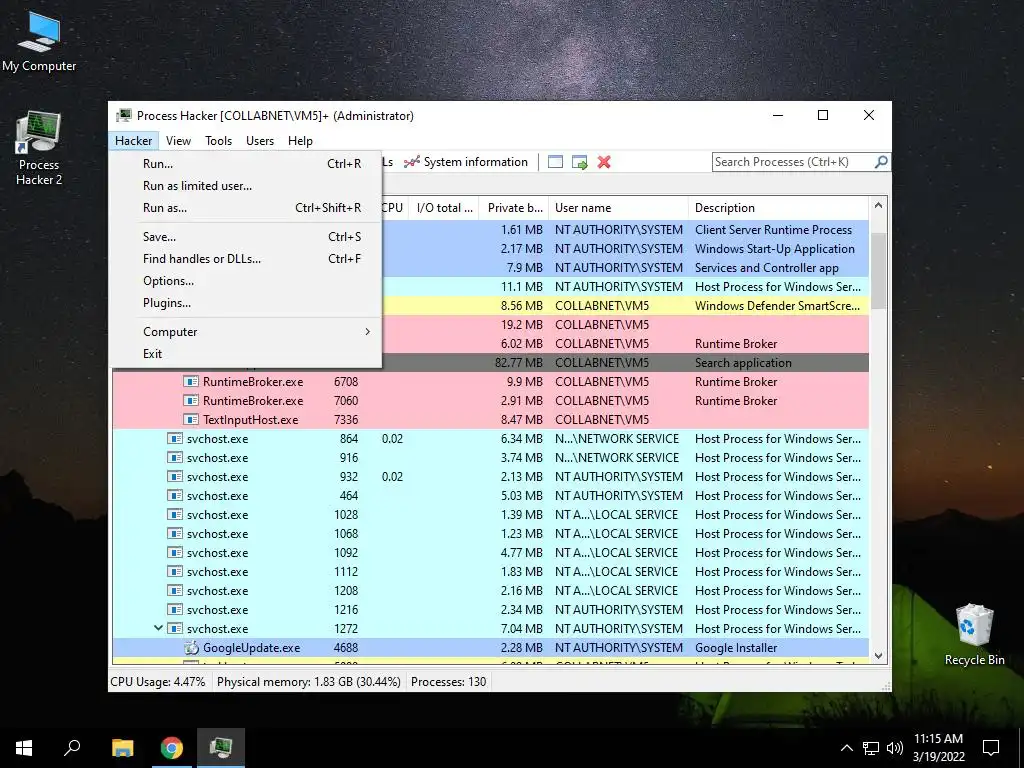
Task: Click the vertical scrollbar thumb
Action: [x=878, y=271]
